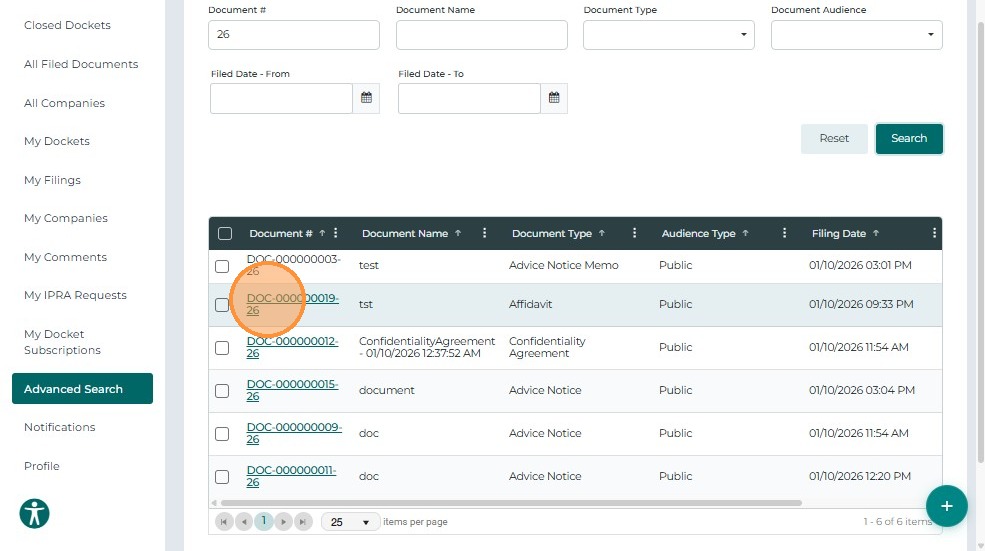
Task: Click the 1 - 6 of 6 items text
Action: tap(897, 521)
